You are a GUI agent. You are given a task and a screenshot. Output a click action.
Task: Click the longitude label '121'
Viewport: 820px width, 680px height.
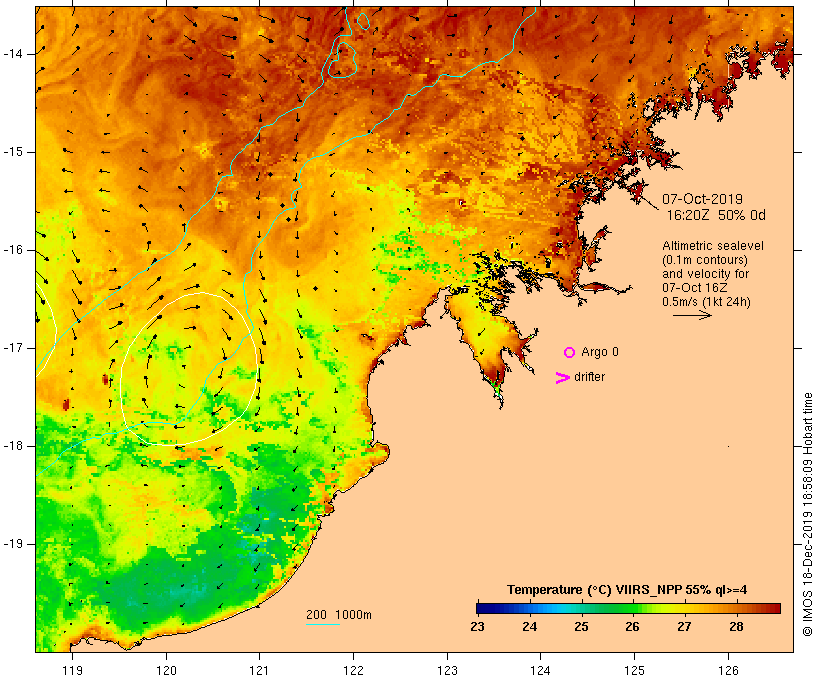pos(259,671)
